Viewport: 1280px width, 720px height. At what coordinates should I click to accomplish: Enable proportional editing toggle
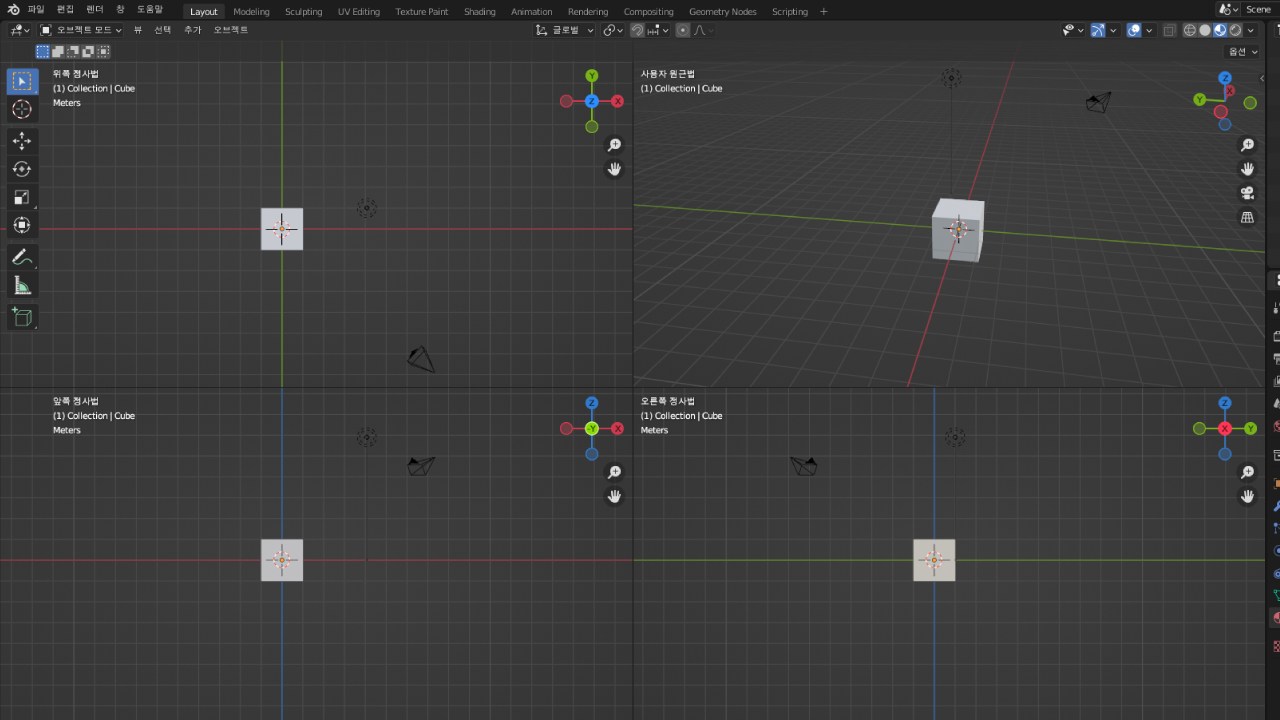[x=683, y=30]
